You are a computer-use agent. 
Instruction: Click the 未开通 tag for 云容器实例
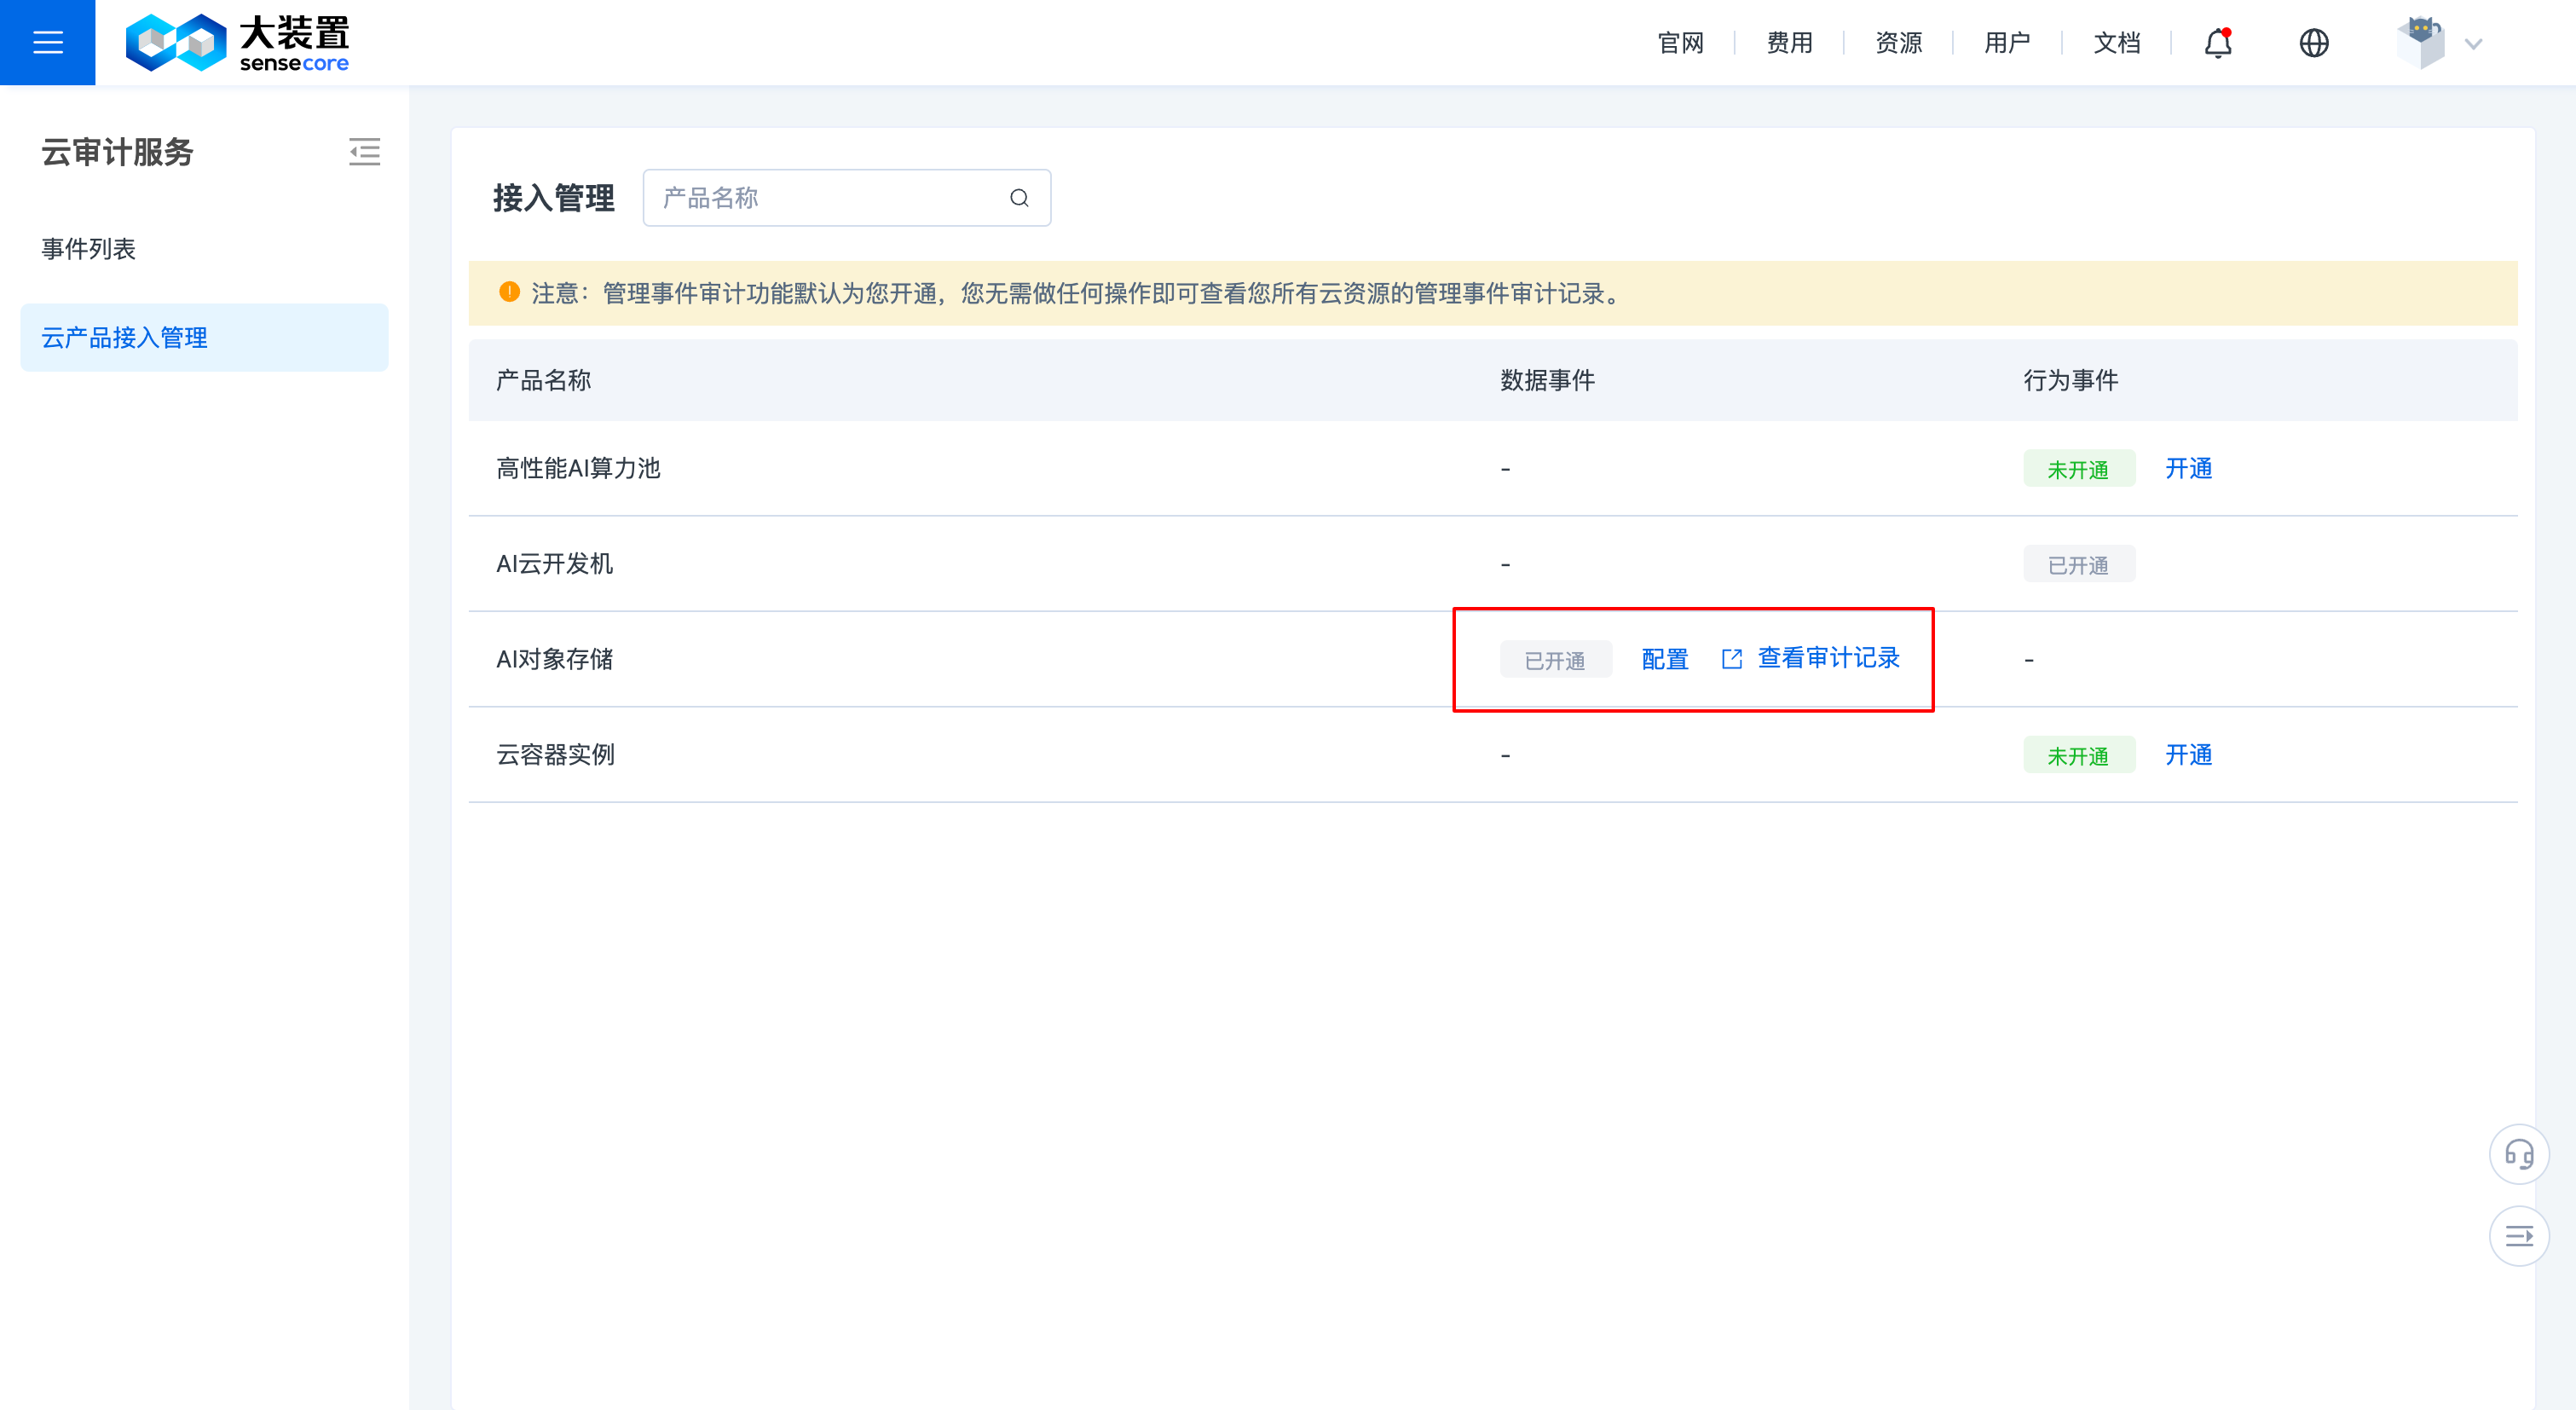click(2078, 755)
